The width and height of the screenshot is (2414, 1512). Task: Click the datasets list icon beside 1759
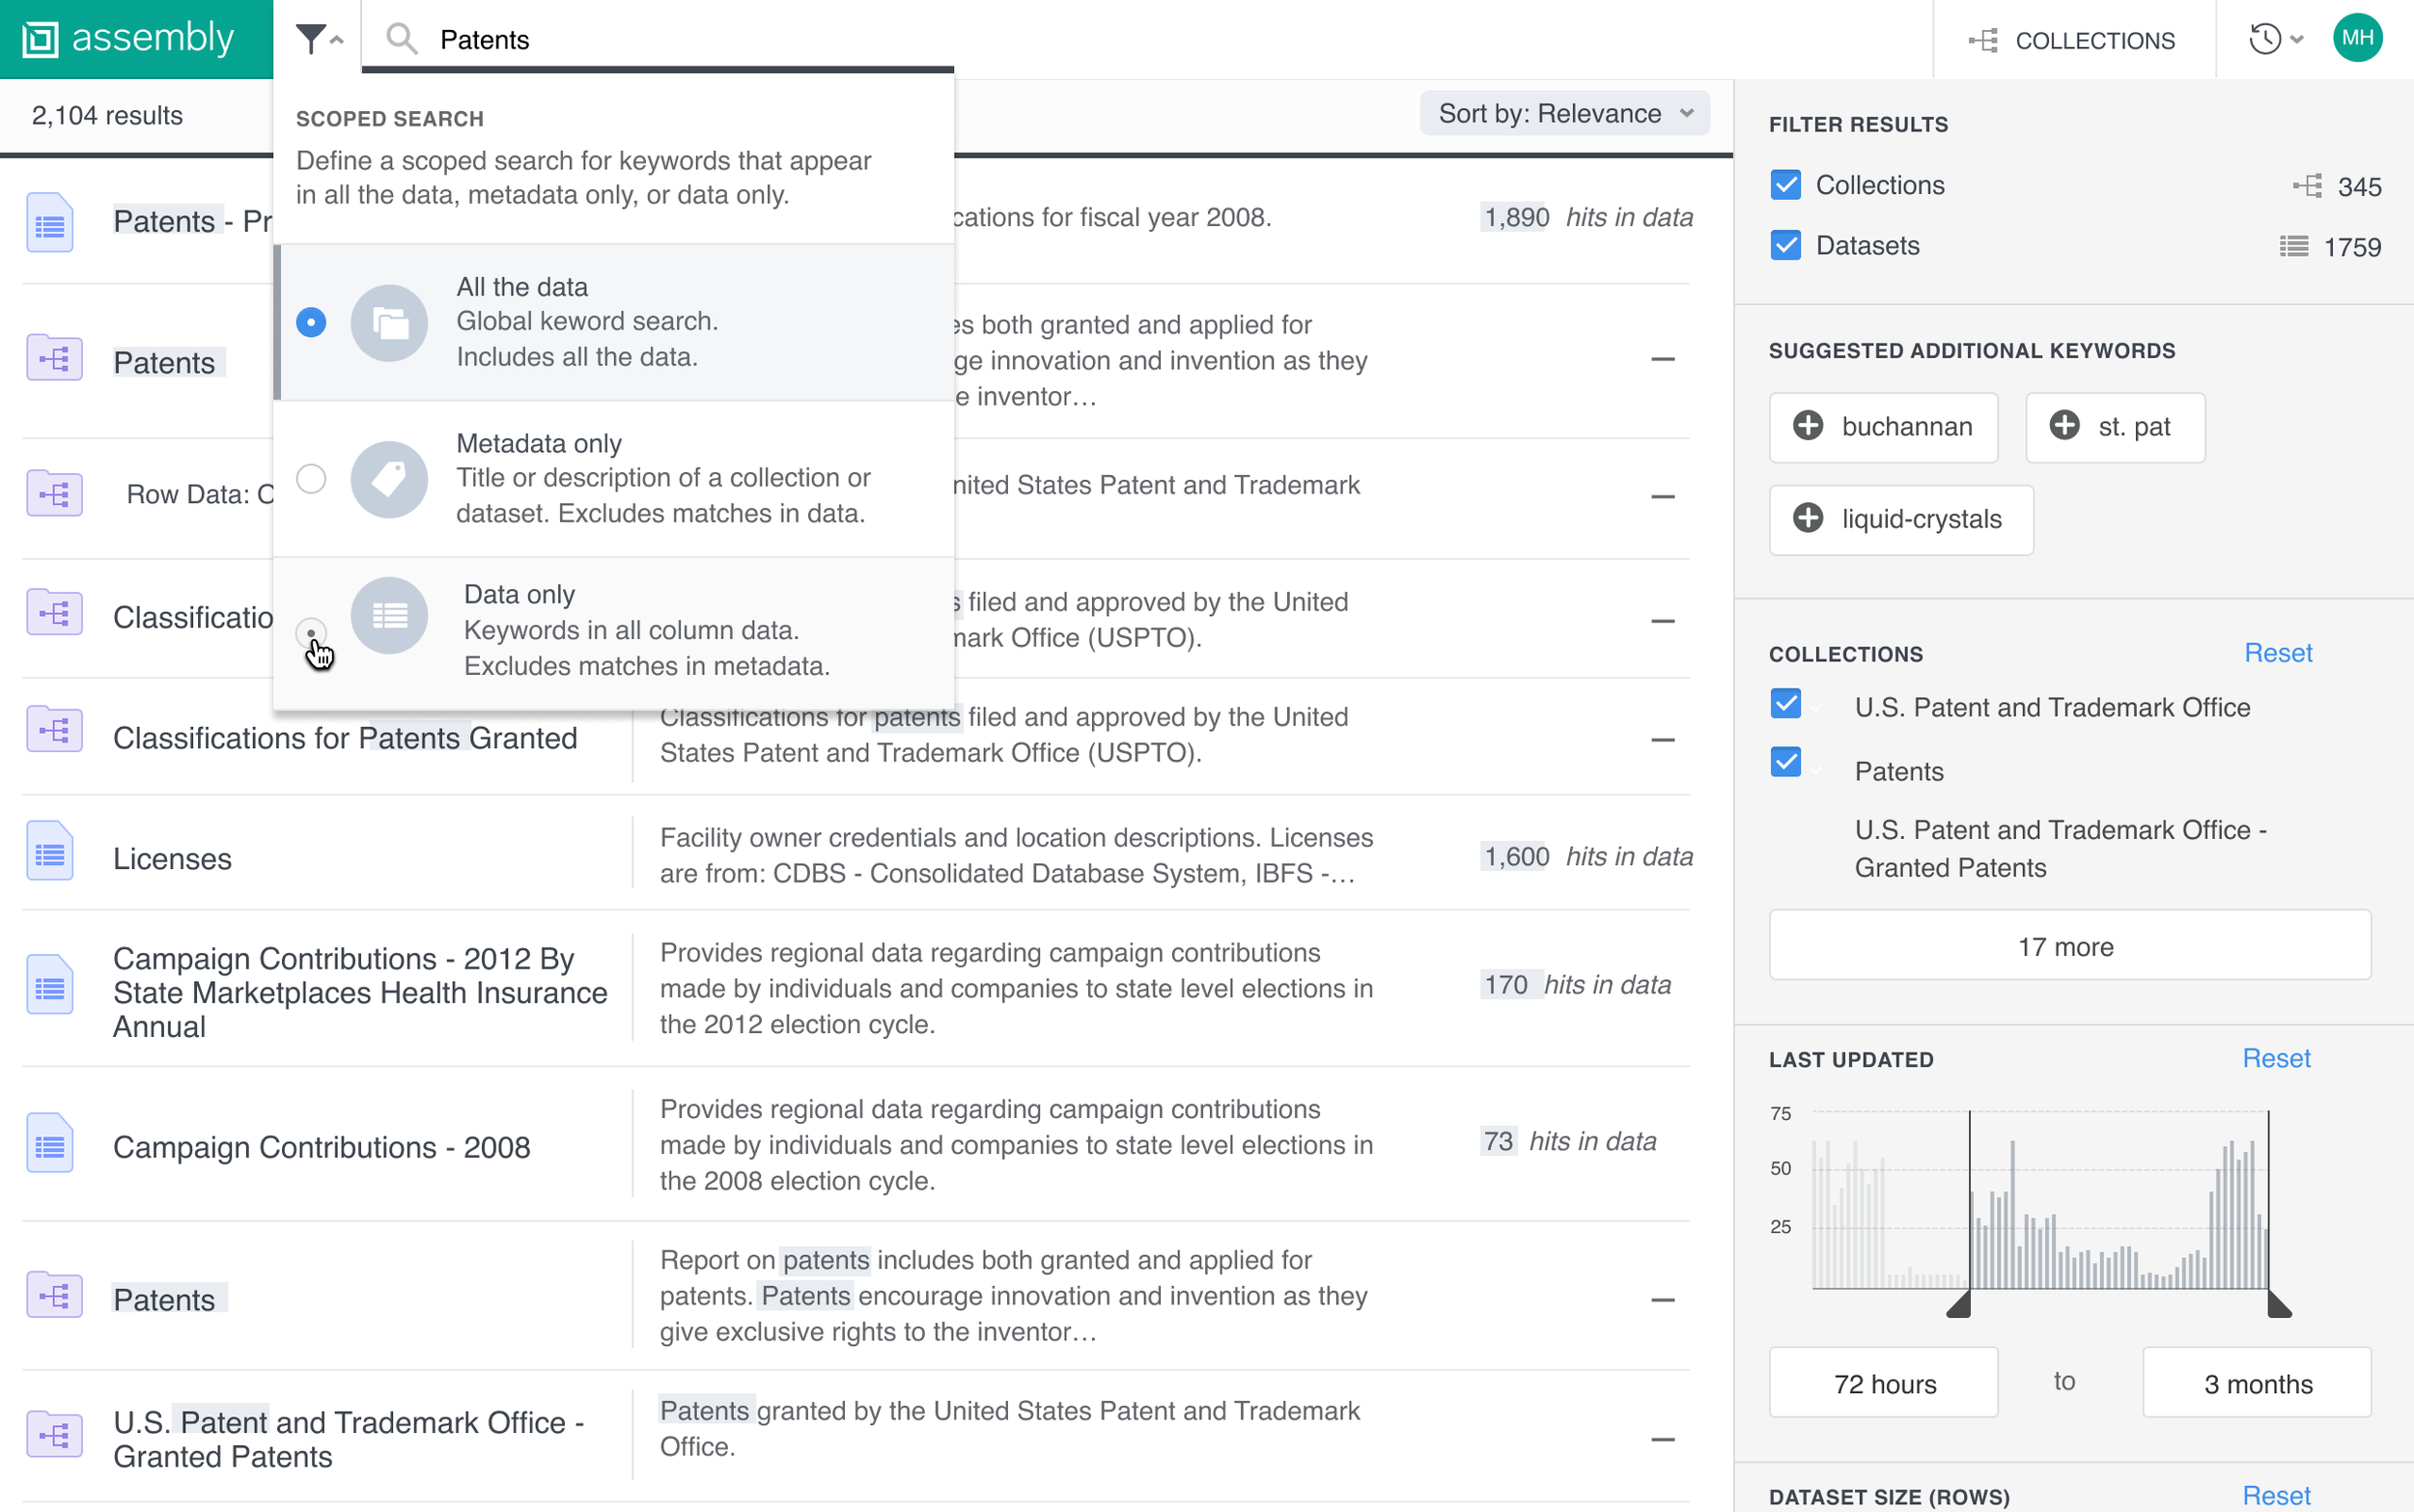click(x=2293, y=246)
